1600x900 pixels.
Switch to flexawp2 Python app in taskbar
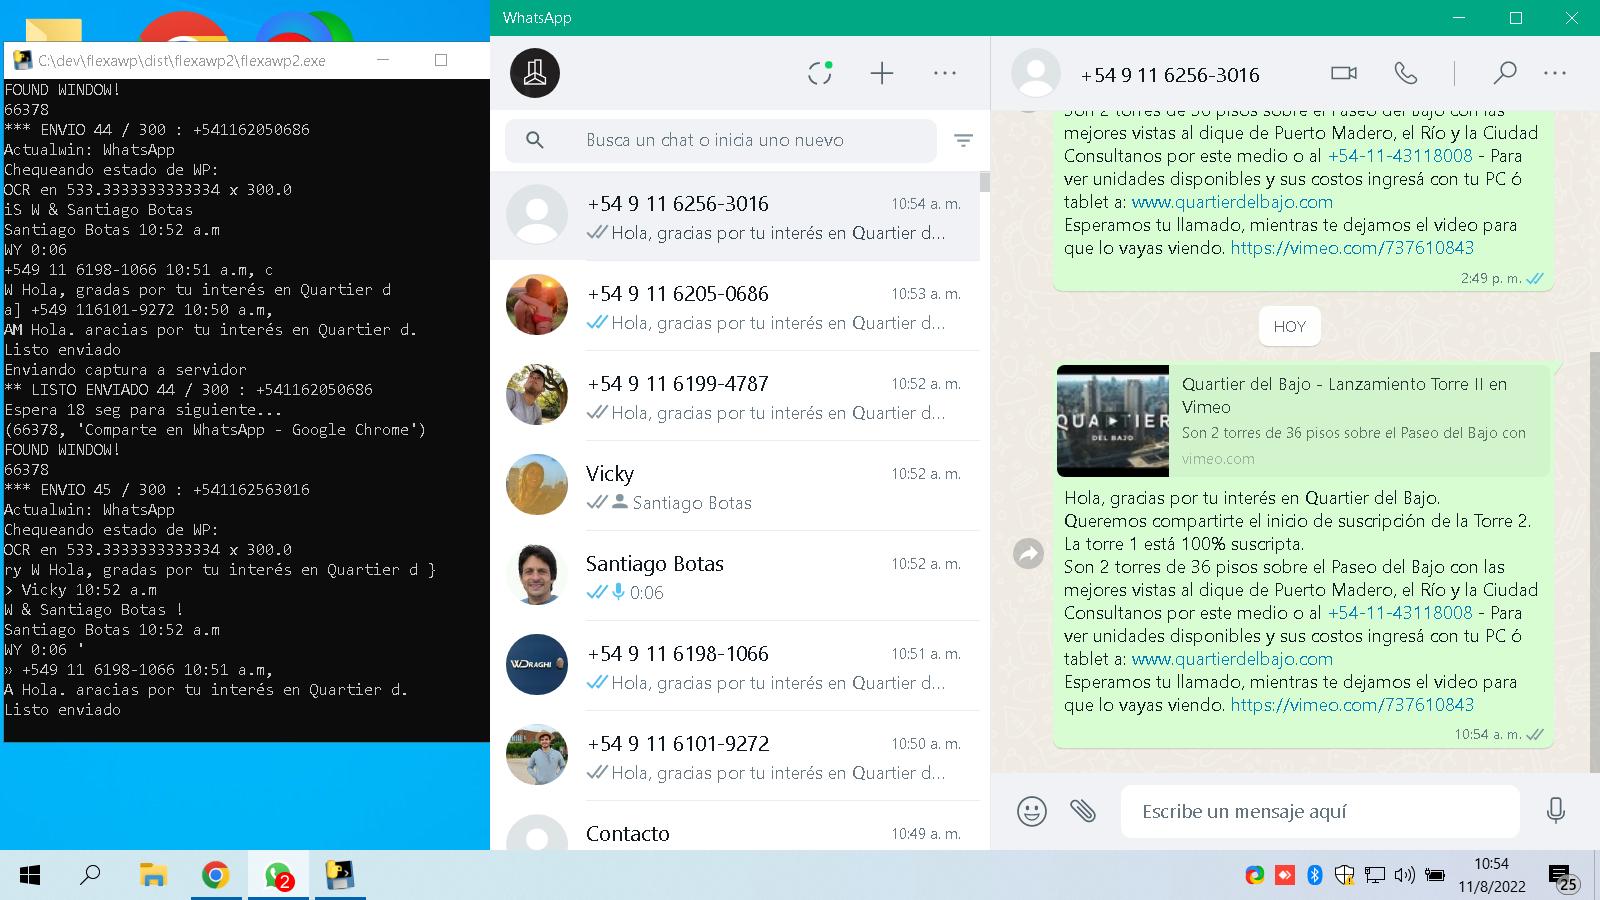coord(340,876)
